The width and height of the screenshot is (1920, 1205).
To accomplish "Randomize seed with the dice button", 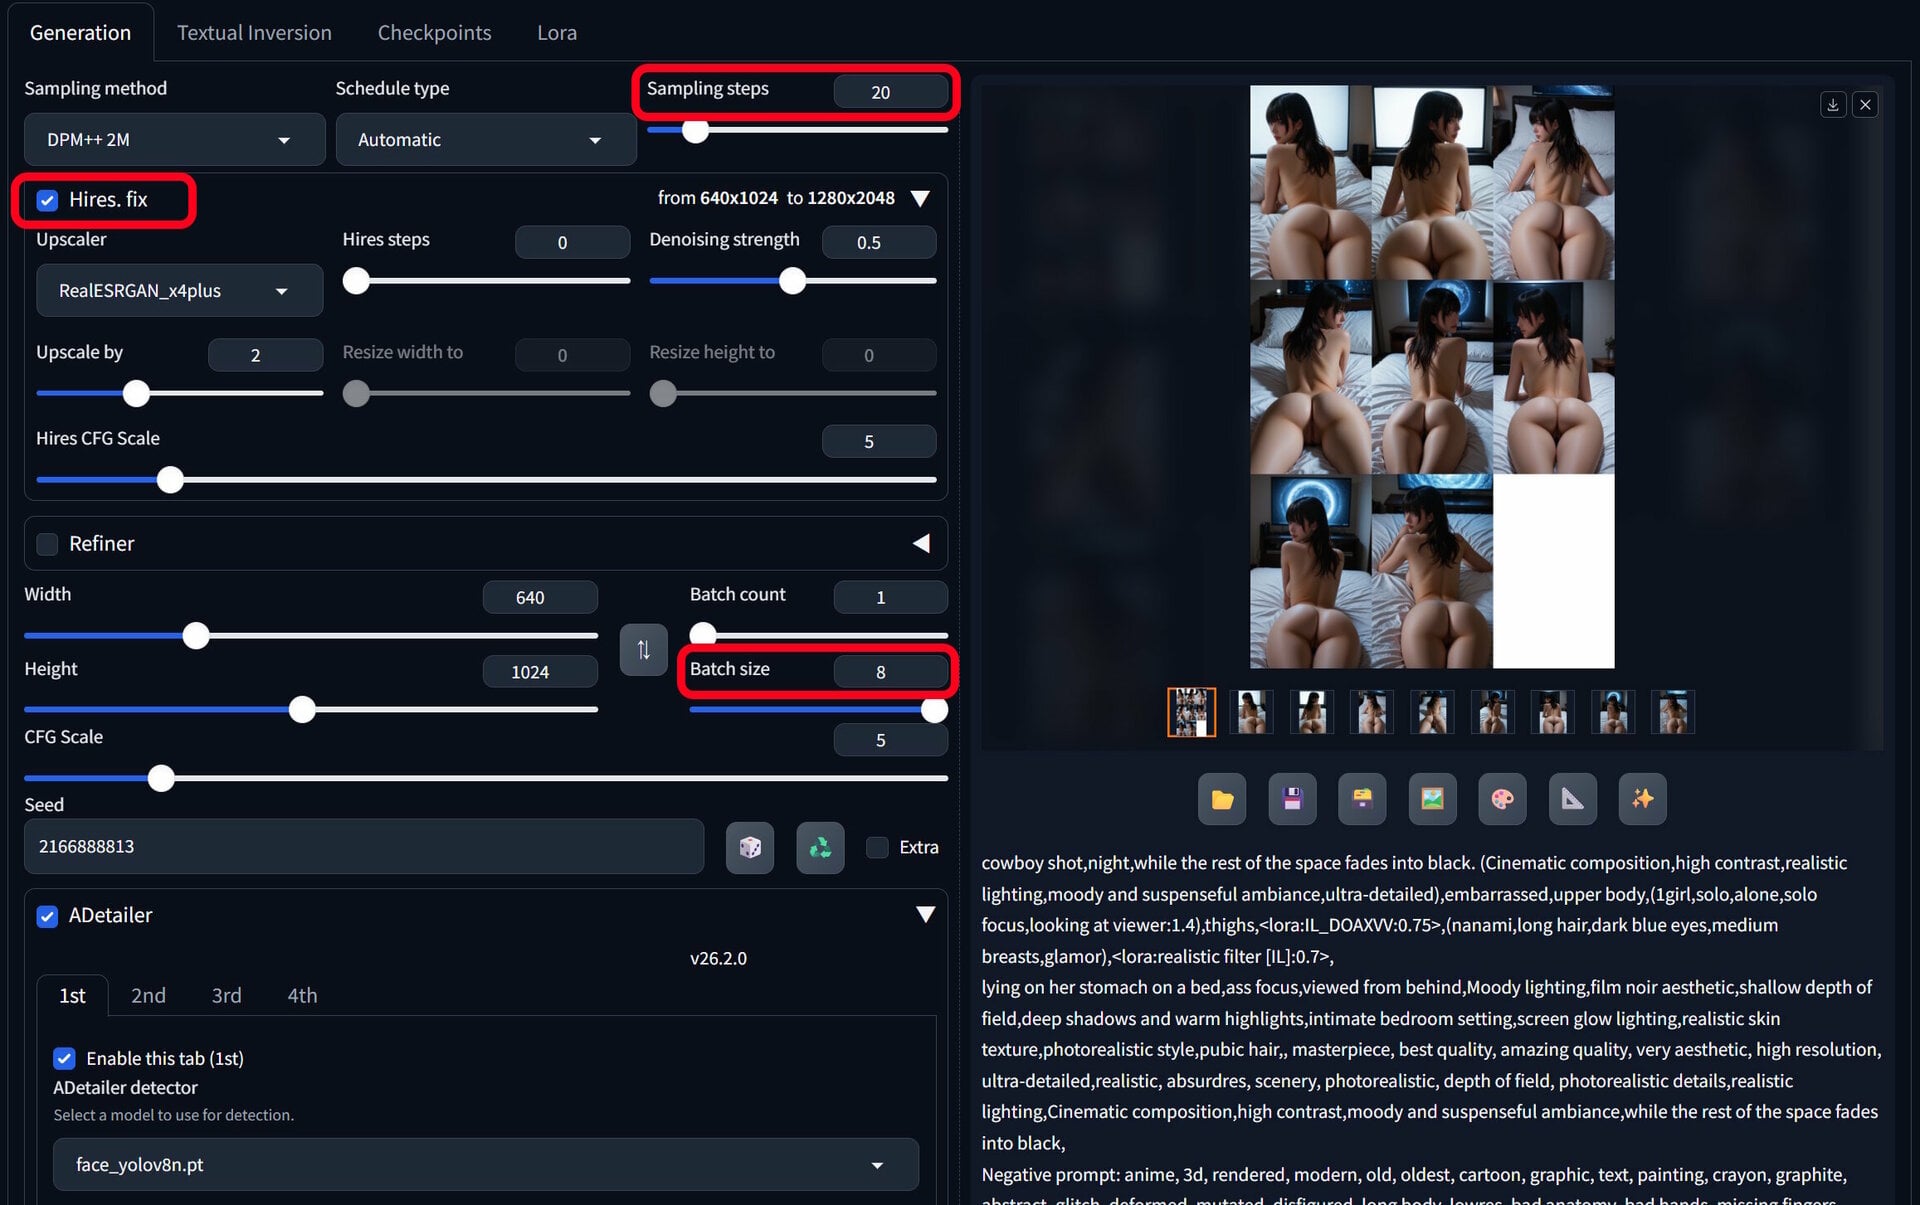I will pyautogui.click(x=750, y=848).
